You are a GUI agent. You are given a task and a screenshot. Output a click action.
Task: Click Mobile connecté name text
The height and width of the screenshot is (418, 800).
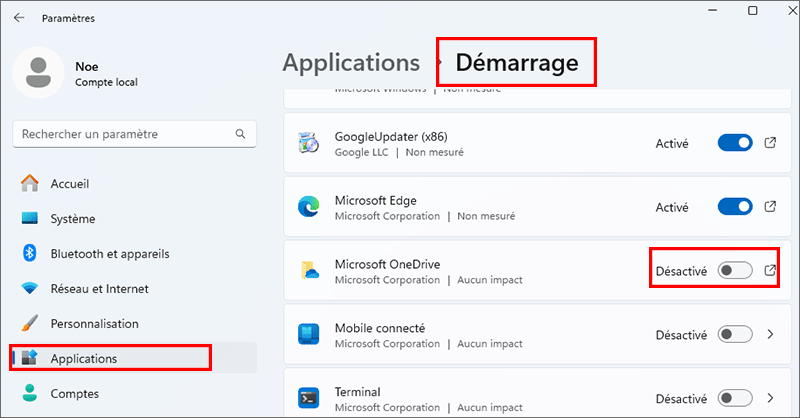(x=380, y=328)
